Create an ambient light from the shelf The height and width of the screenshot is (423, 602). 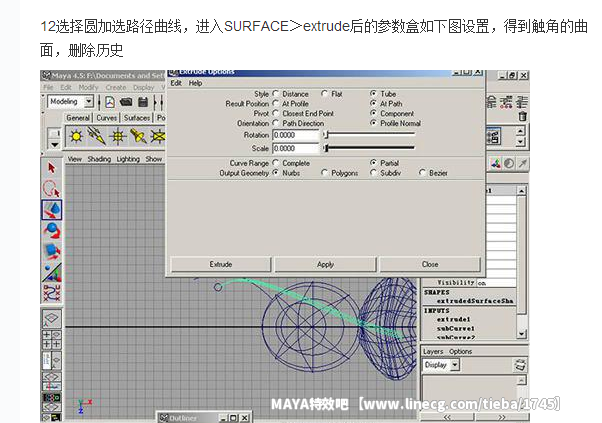coord(117,136)
